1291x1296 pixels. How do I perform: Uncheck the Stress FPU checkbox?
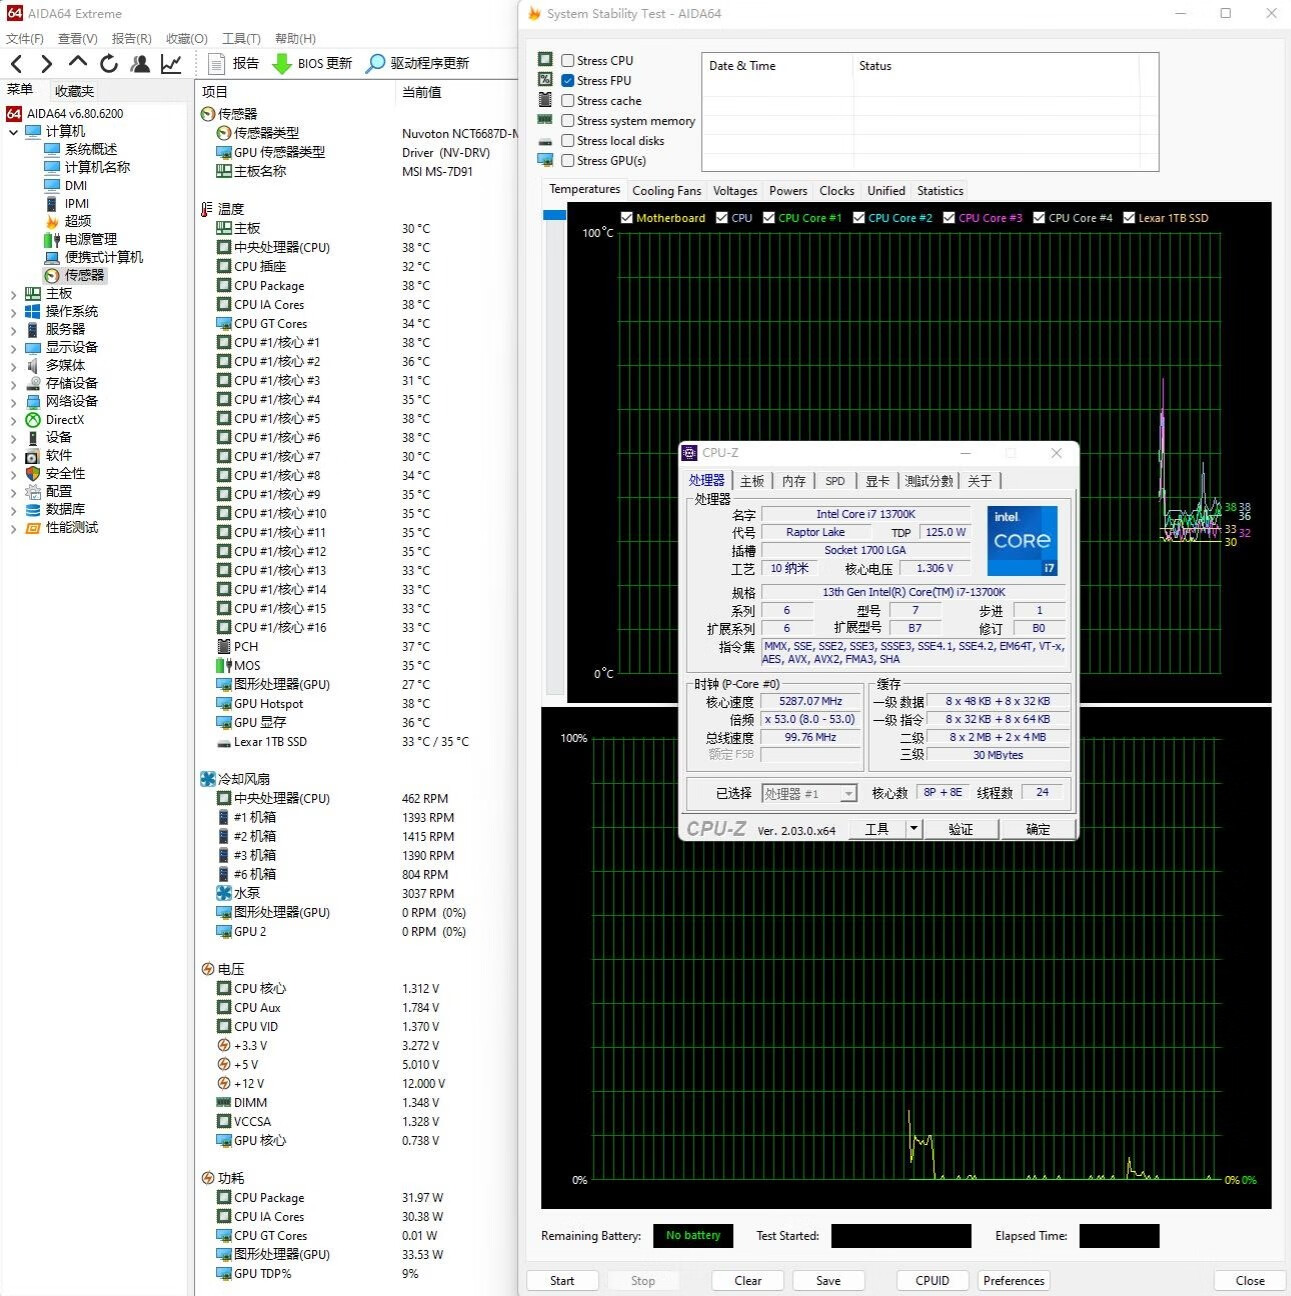coord(568,81)
